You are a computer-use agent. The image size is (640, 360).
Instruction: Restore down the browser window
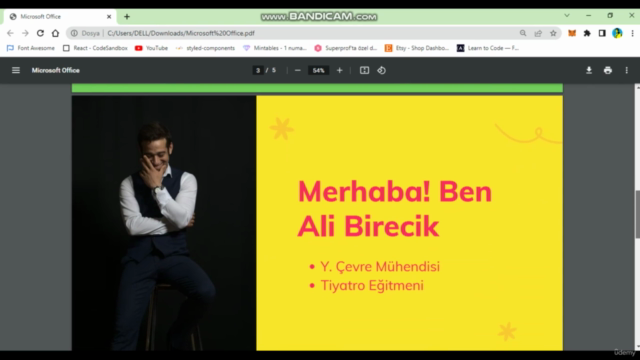[x=610, y=16]
